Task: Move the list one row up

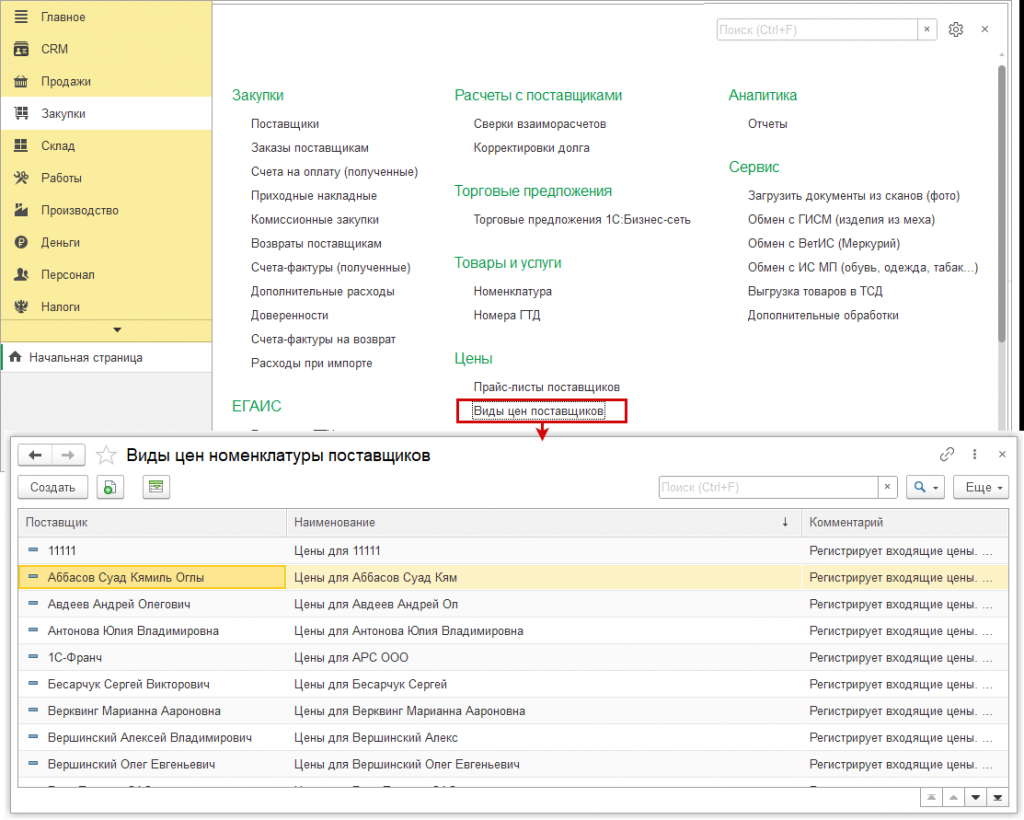Action: (953, 797)
